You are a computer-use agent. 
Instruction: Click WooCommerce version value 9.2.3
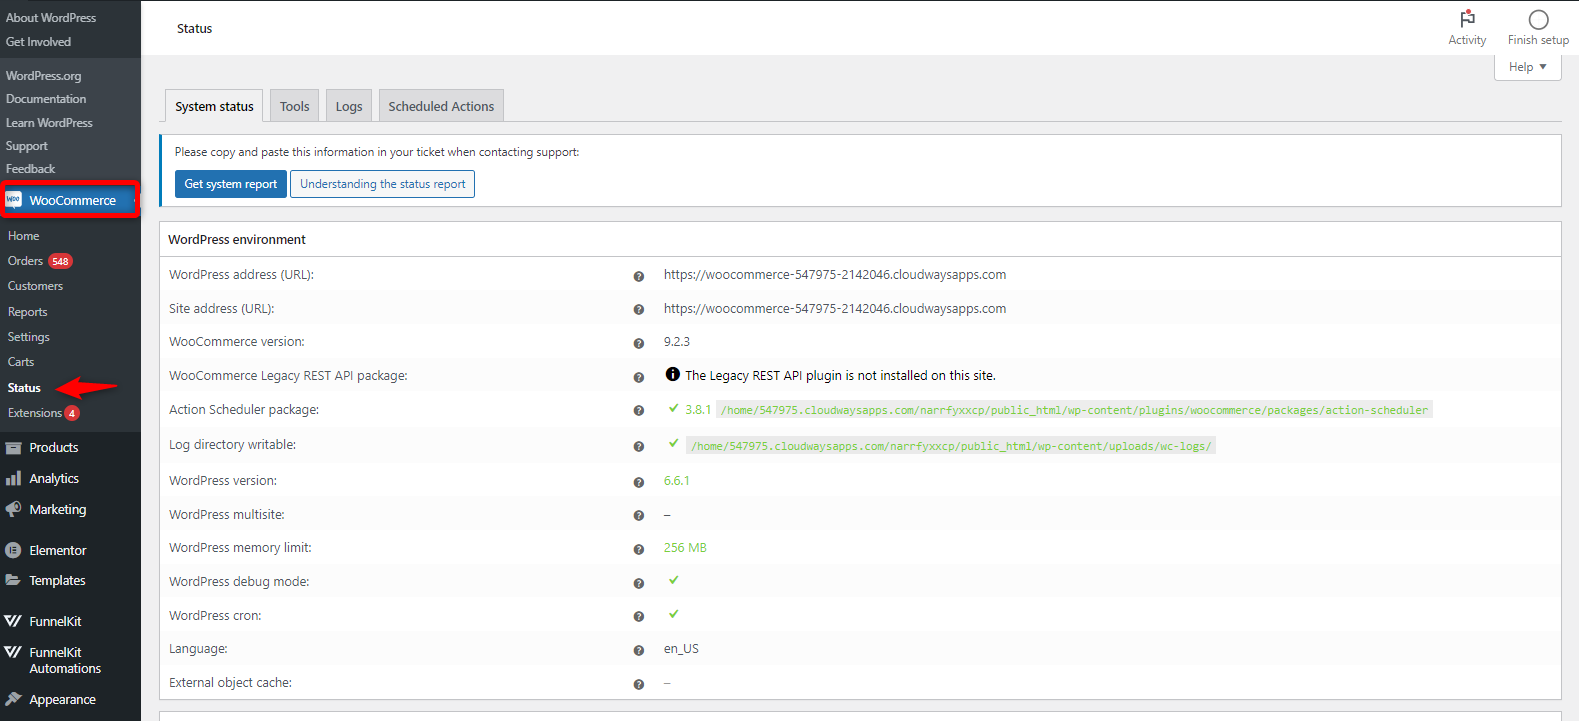[x=677, y=342]
